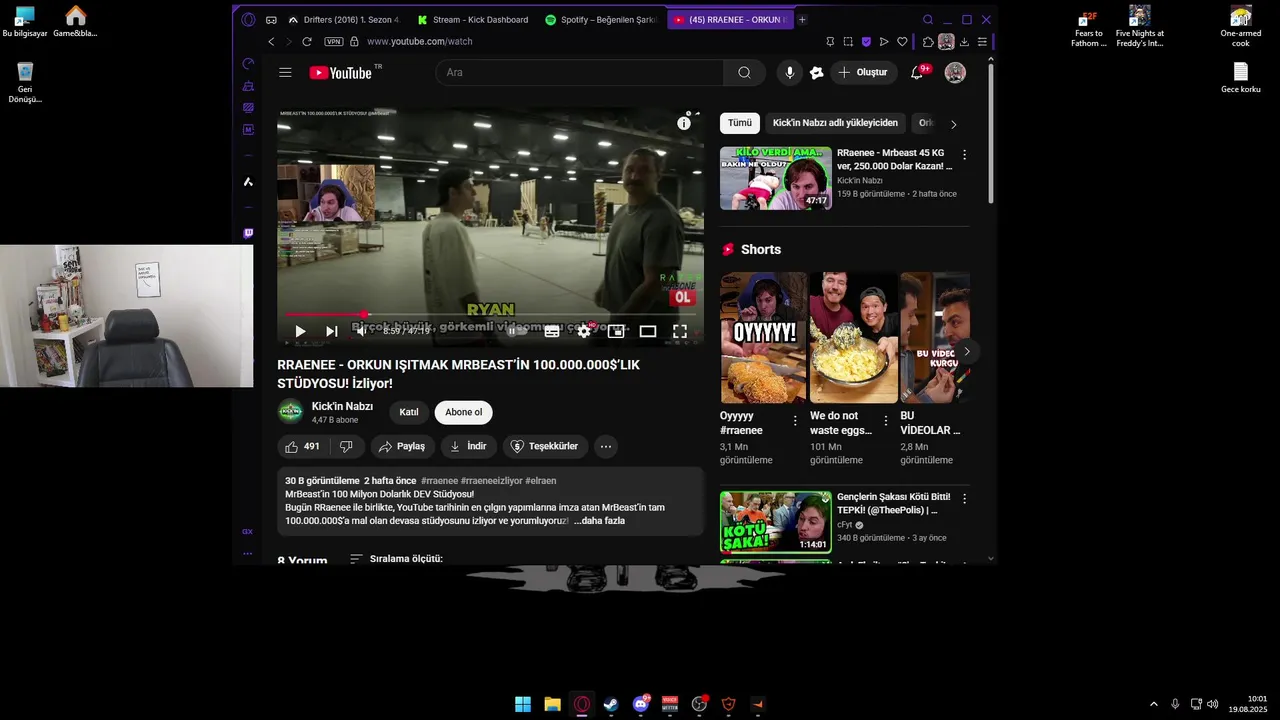Toggle the VPN badge in address bar
Screen dimensions: 1280x720
[x=334, y=41]
